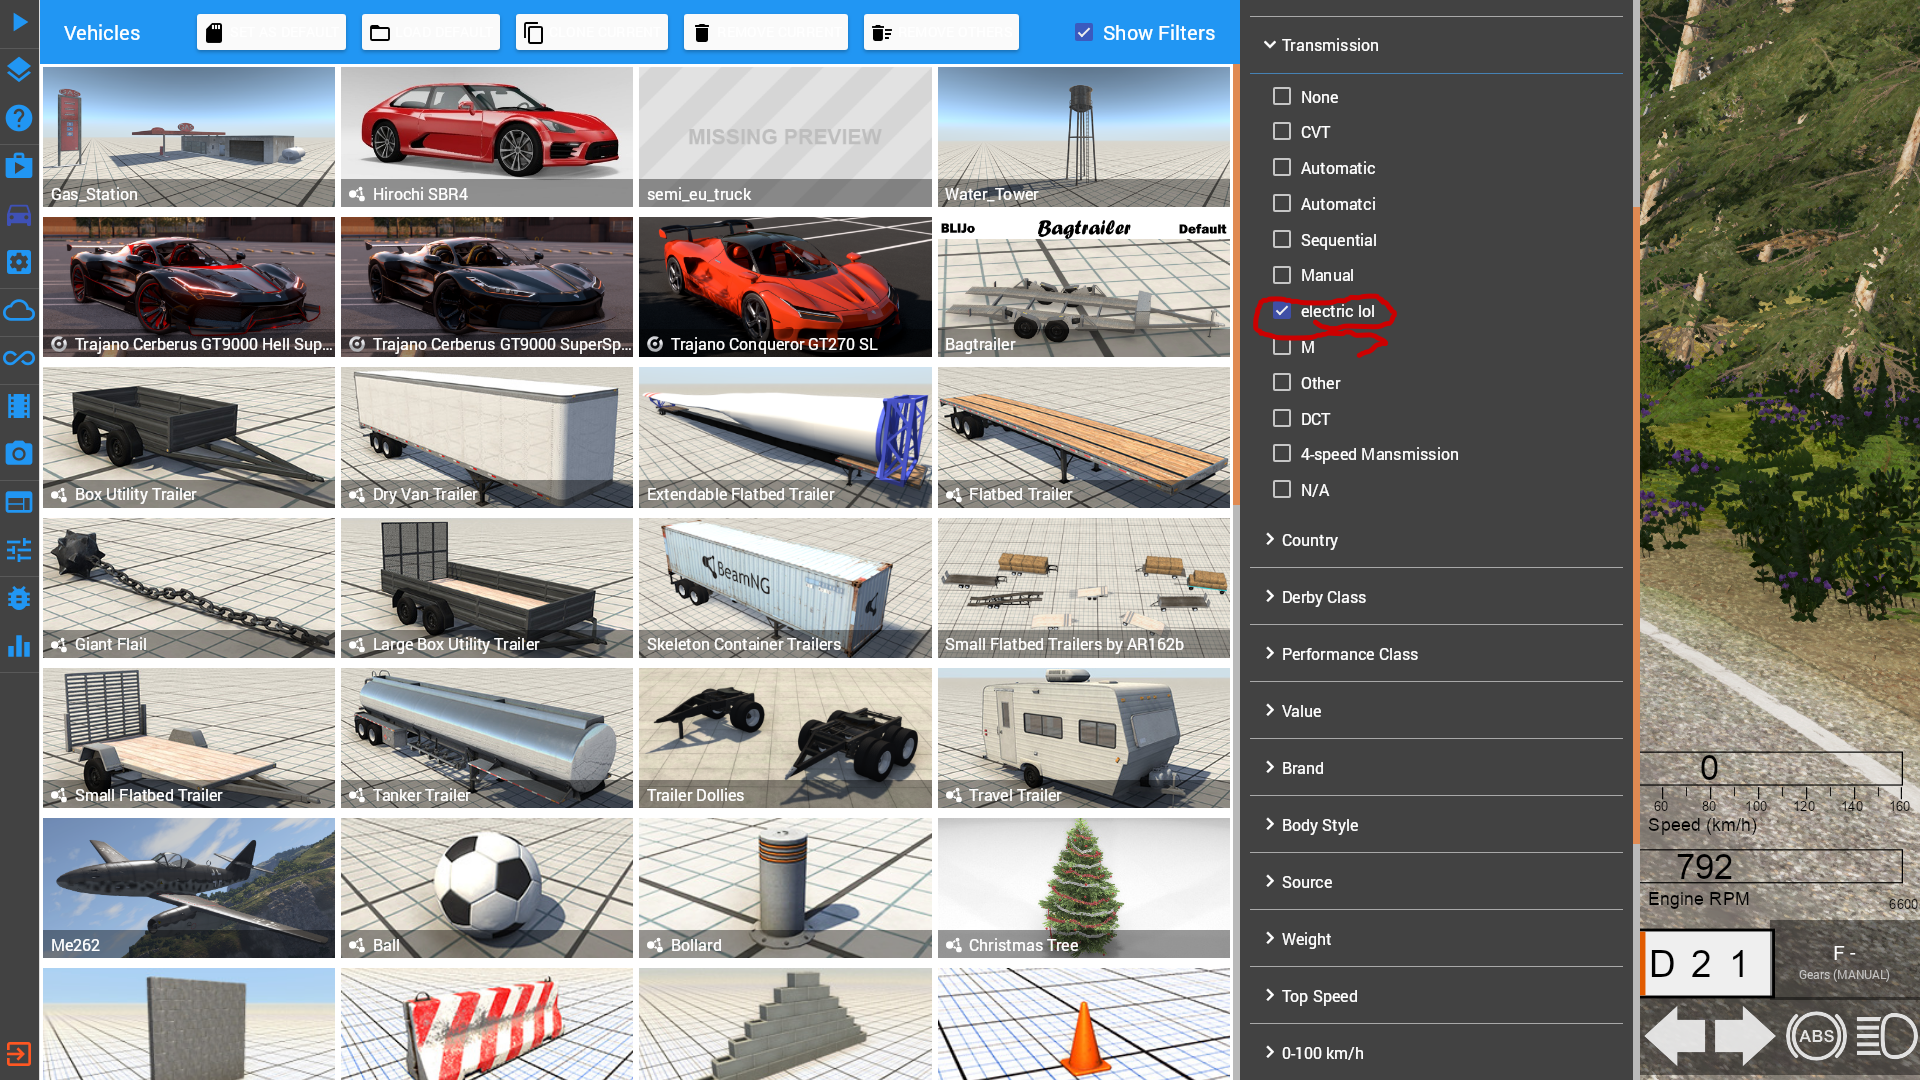Expand the 0-100 km/h filter section
This screenshot has width=1920, height=1080.
click(1436, 1053)
